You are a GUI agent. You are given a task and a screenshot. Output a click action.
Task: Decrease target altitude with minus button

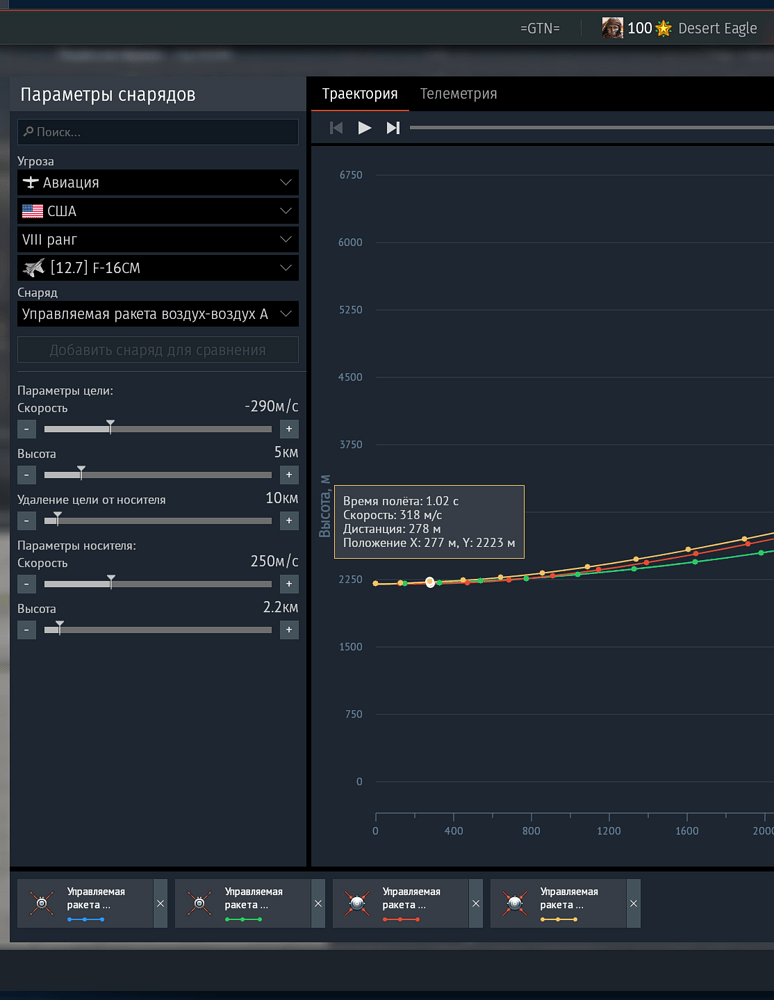pyautogui.click(x=26, y=475)
